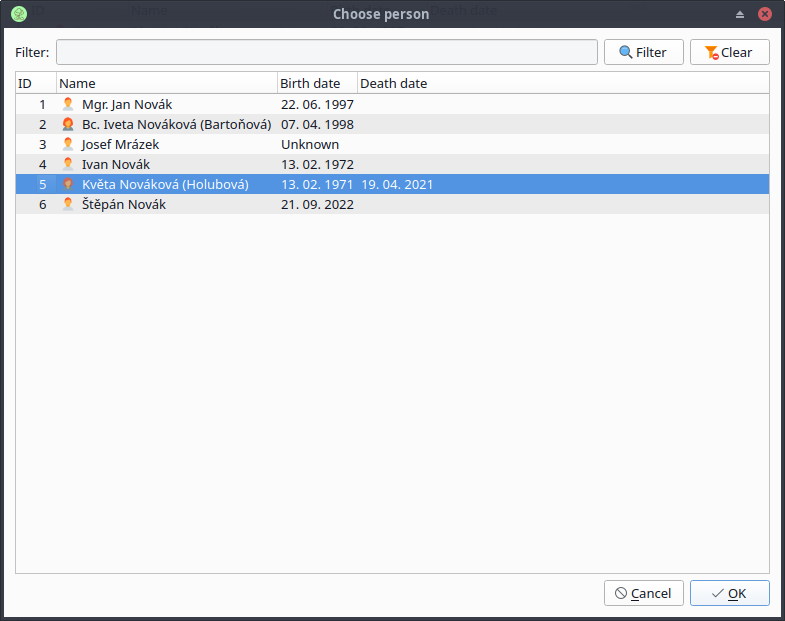Close the Choose person dialog window
Screen dimensions: 785x621
coord(765,14)
